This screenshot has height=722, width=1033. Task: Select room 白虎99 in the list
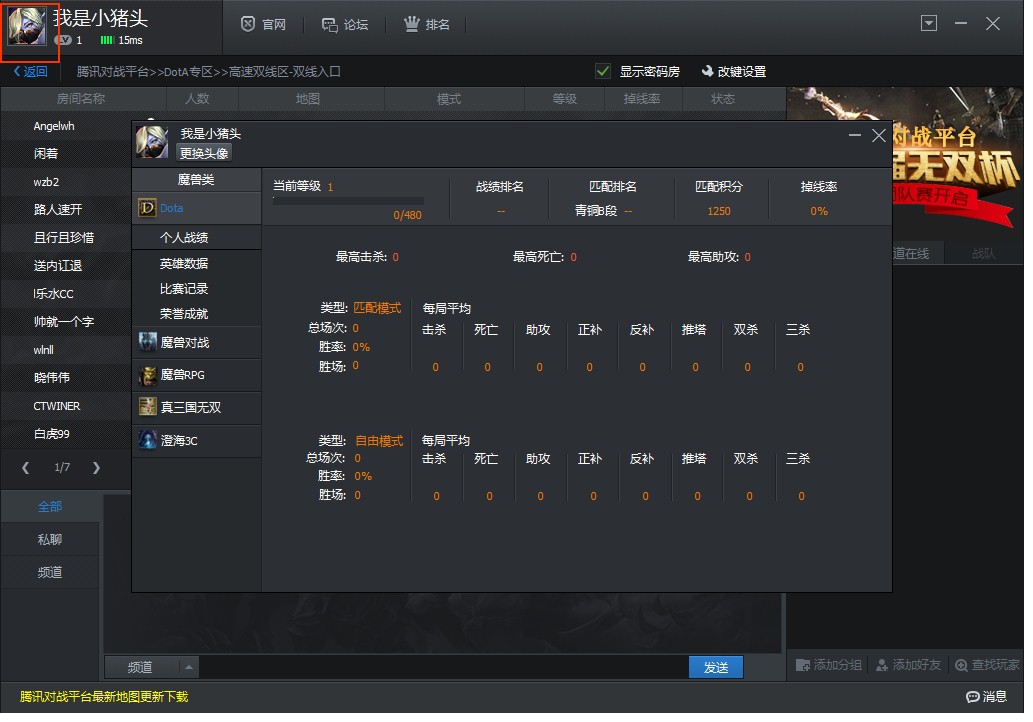pos(51,433)
